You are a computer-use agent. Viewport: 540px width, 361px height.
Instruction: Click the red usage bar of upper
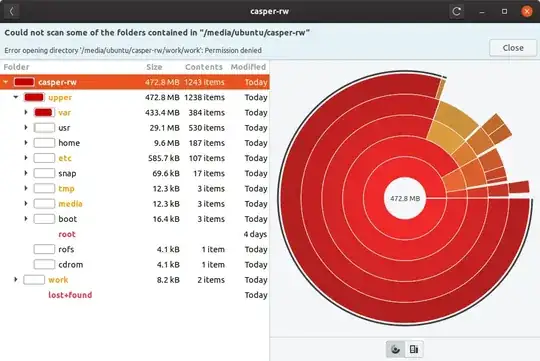34,97
